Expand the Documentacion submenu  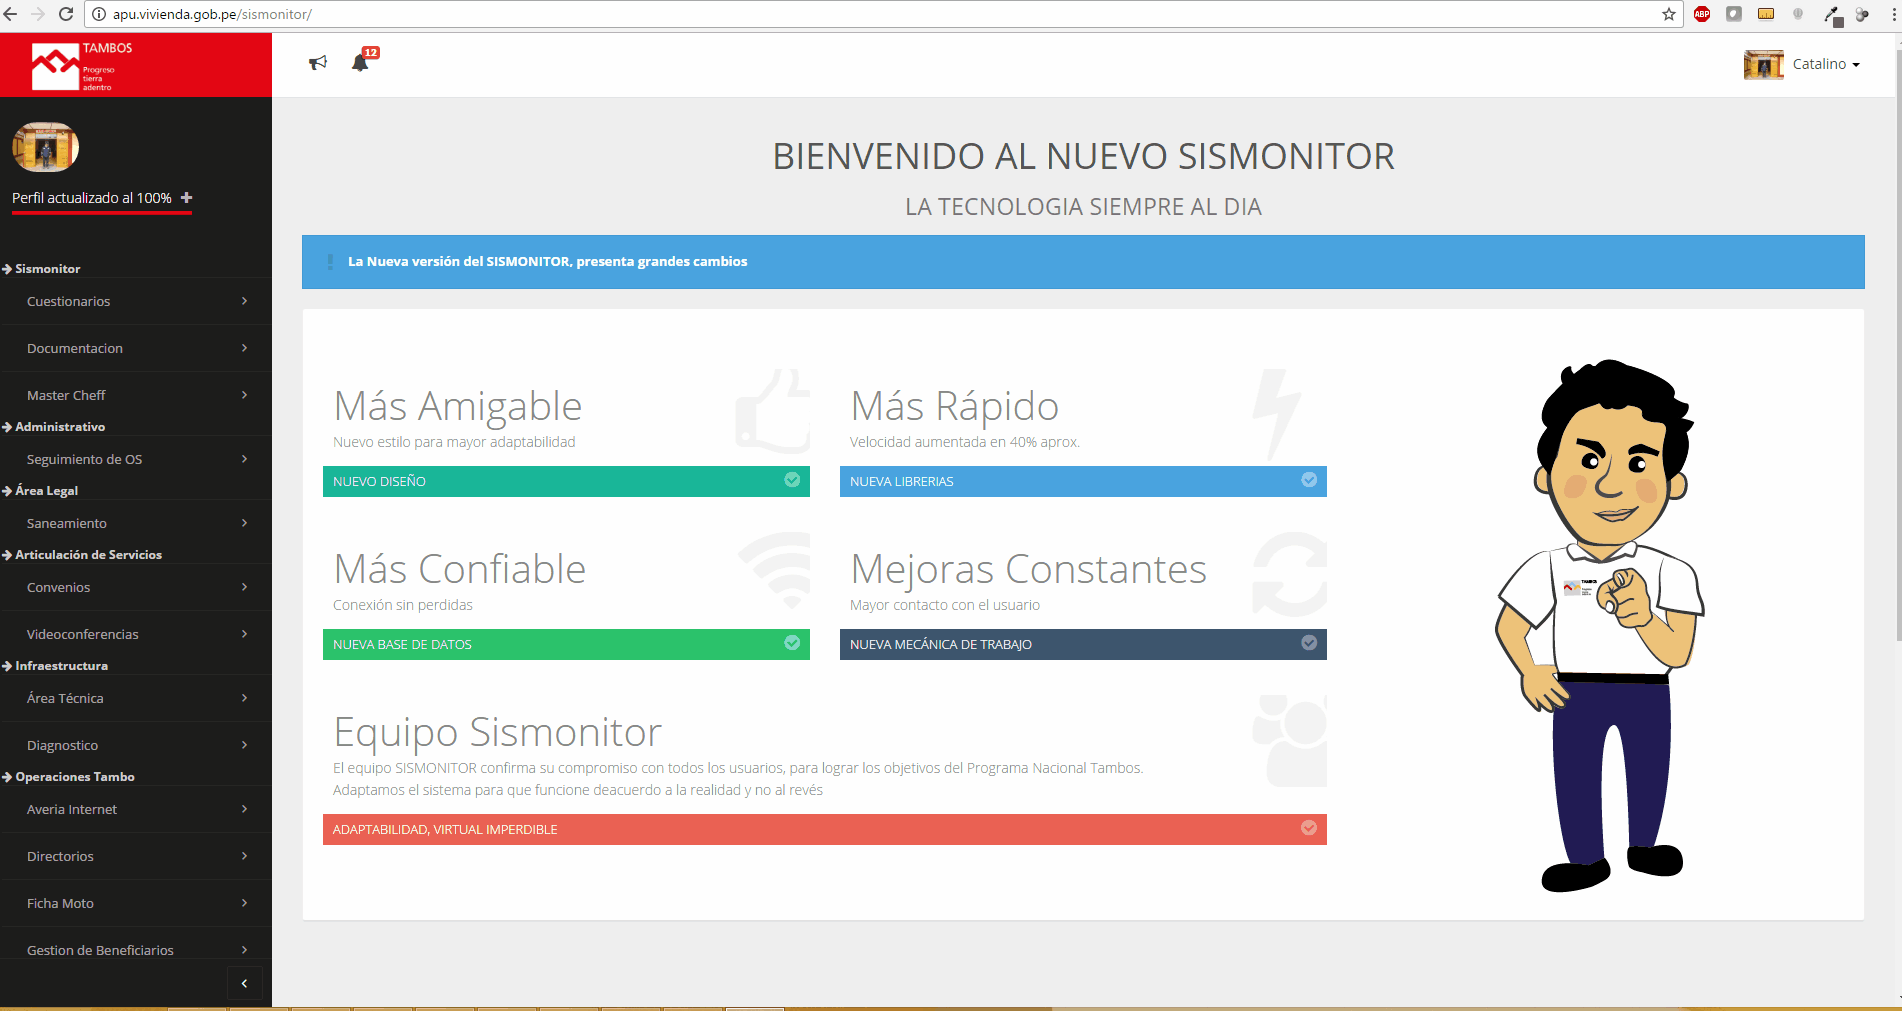(x=136, y=348)
